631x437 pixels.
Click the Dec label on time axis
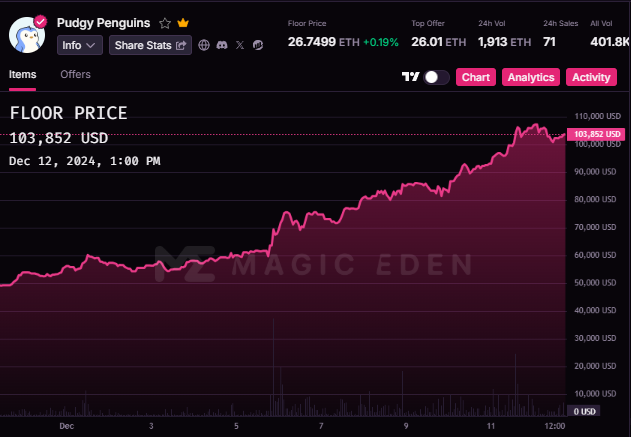66,426
